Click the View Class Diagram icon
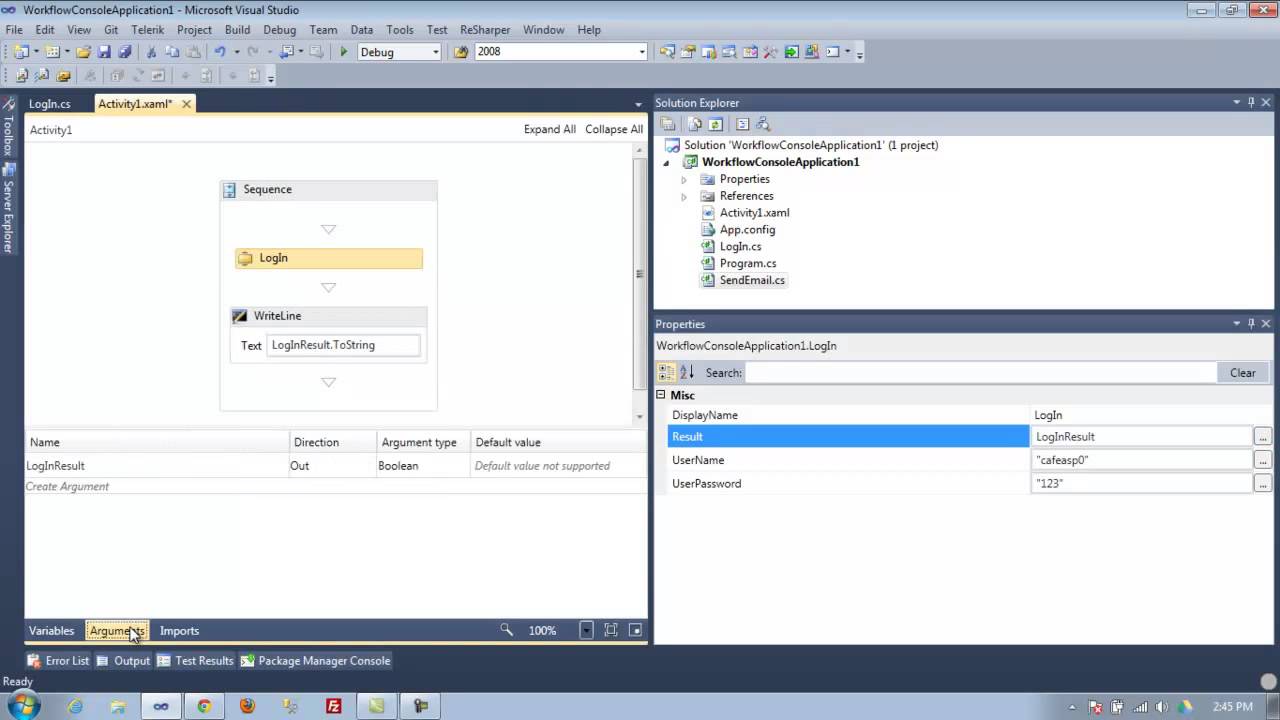Image resolution: width=1280 pixels, height=720 pixels. click(763, 124)
